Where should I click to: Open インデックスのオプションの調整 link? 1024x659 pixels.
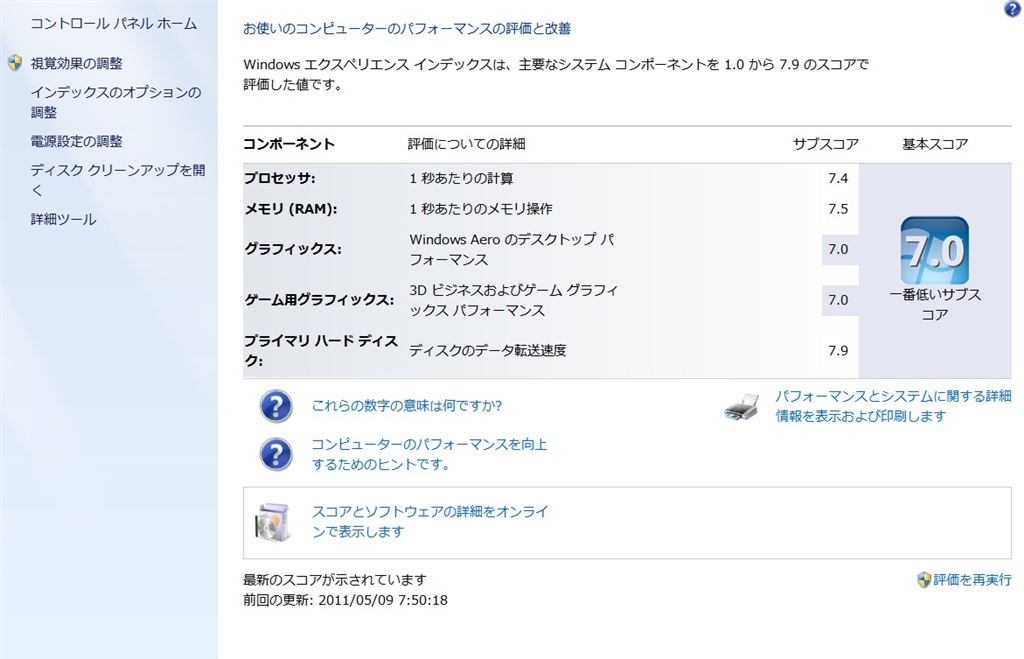click(x=116, y=102)
